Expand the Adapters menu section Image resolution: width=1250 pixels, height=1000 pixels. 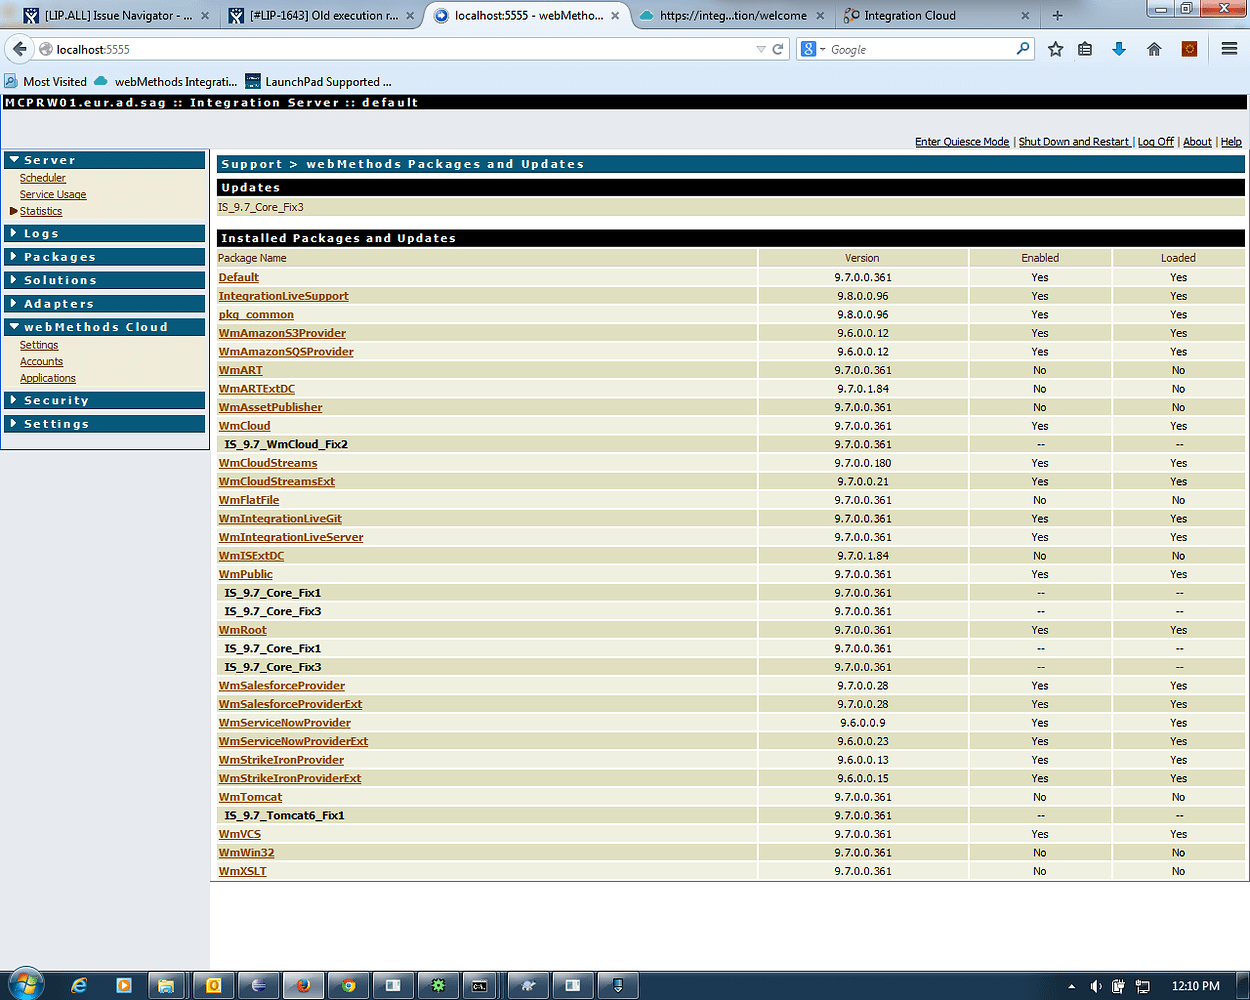coord(105,303)
